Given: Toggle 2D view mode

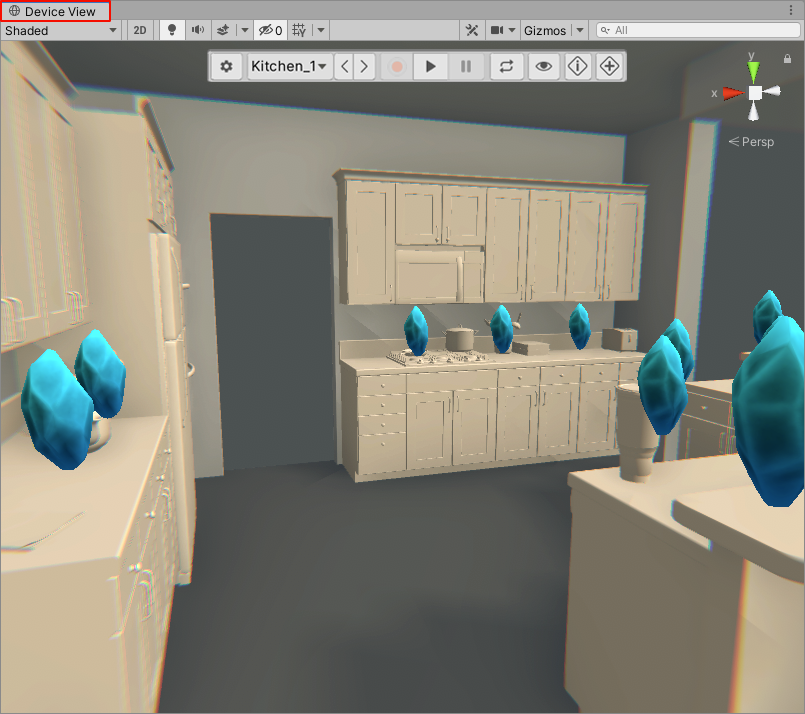Looking at the screenshot, I should click(x=140, y=31).
